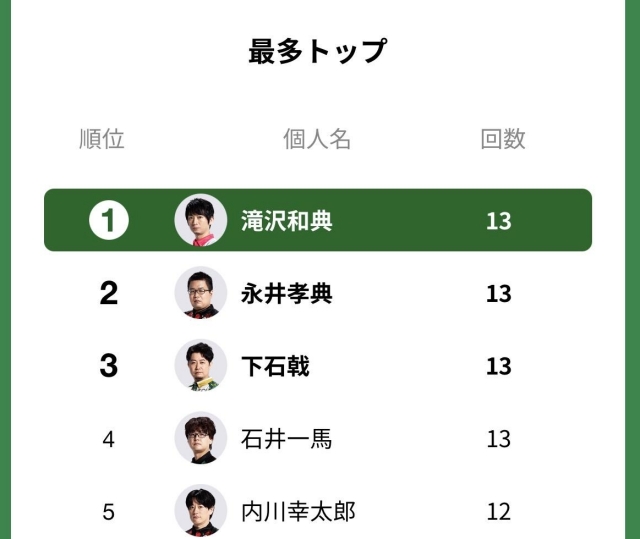Click the 回数 column header

click(503, 139)
